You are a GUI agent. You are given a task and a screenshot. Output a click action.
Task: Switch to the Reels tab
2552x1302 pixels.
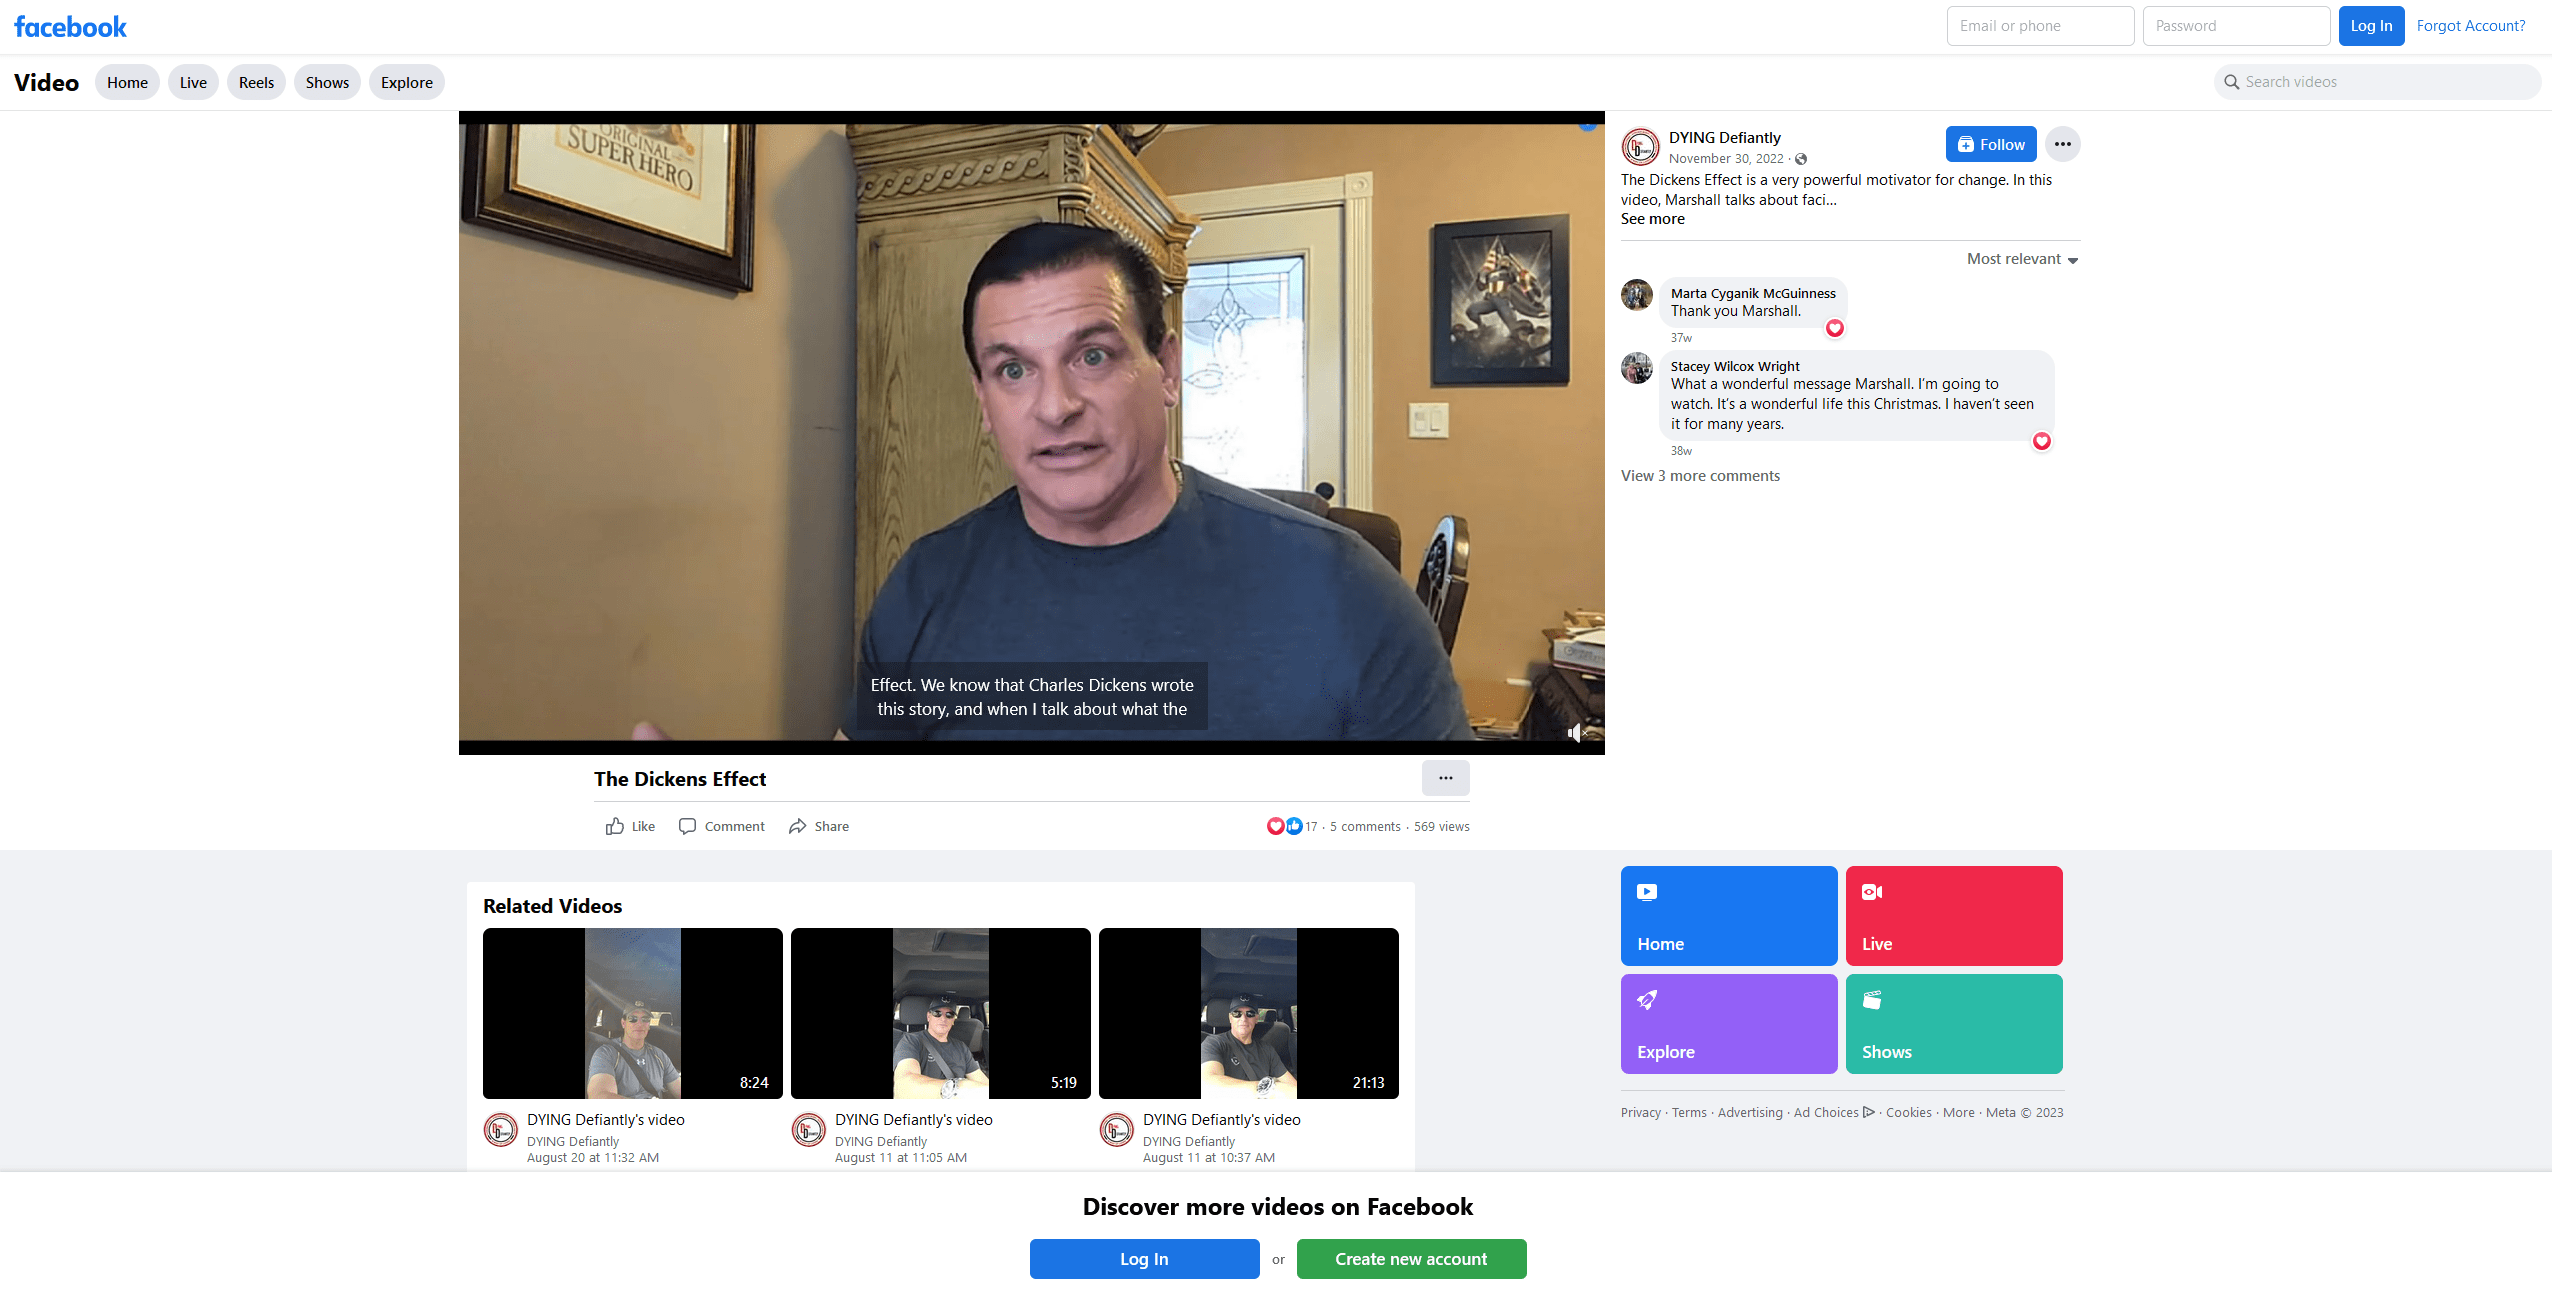pyautogui.click(x=256, y=82)
